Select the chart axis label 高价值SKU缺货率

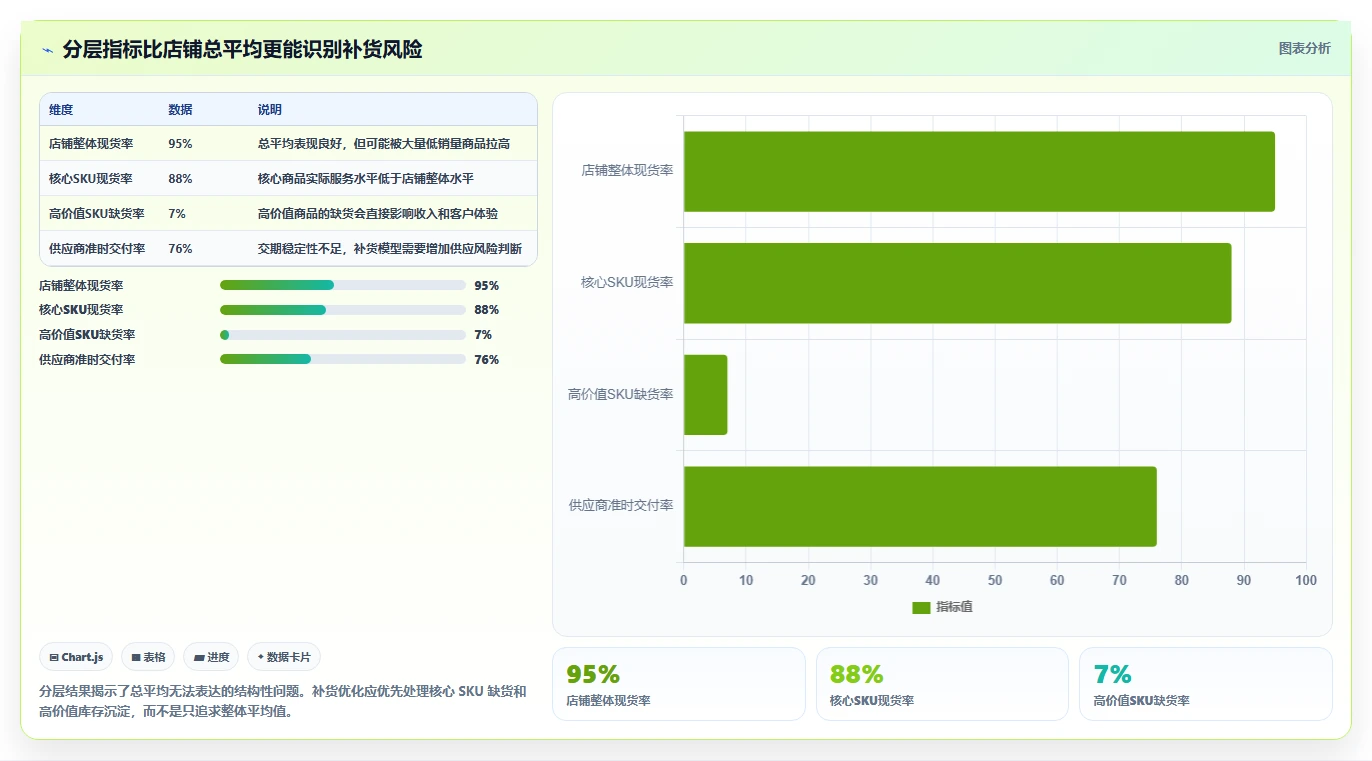tap(621, 395)
